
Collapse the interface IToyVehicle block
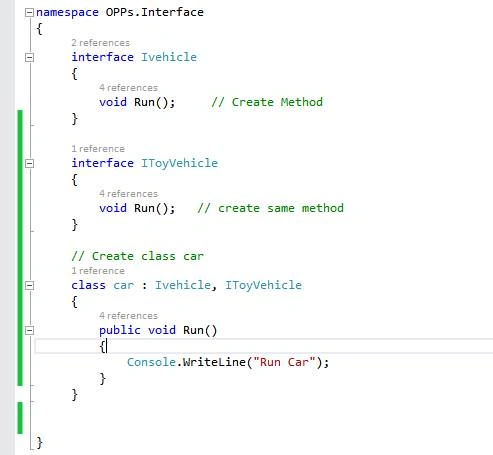coord(30,164)
